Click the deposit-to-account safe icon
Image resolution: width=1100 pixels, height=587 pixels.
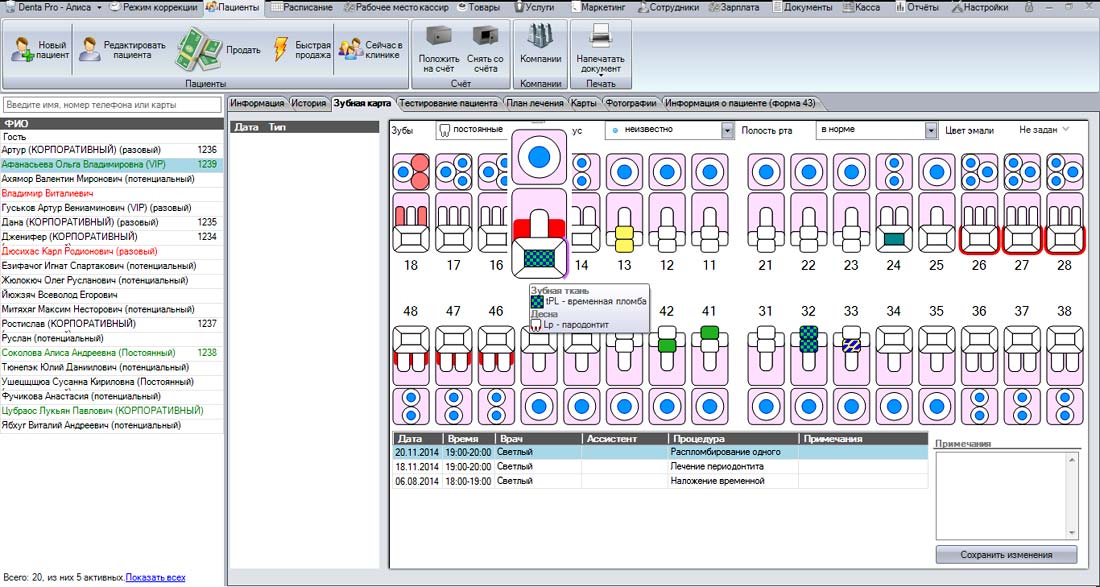click(x=439, y=36)
